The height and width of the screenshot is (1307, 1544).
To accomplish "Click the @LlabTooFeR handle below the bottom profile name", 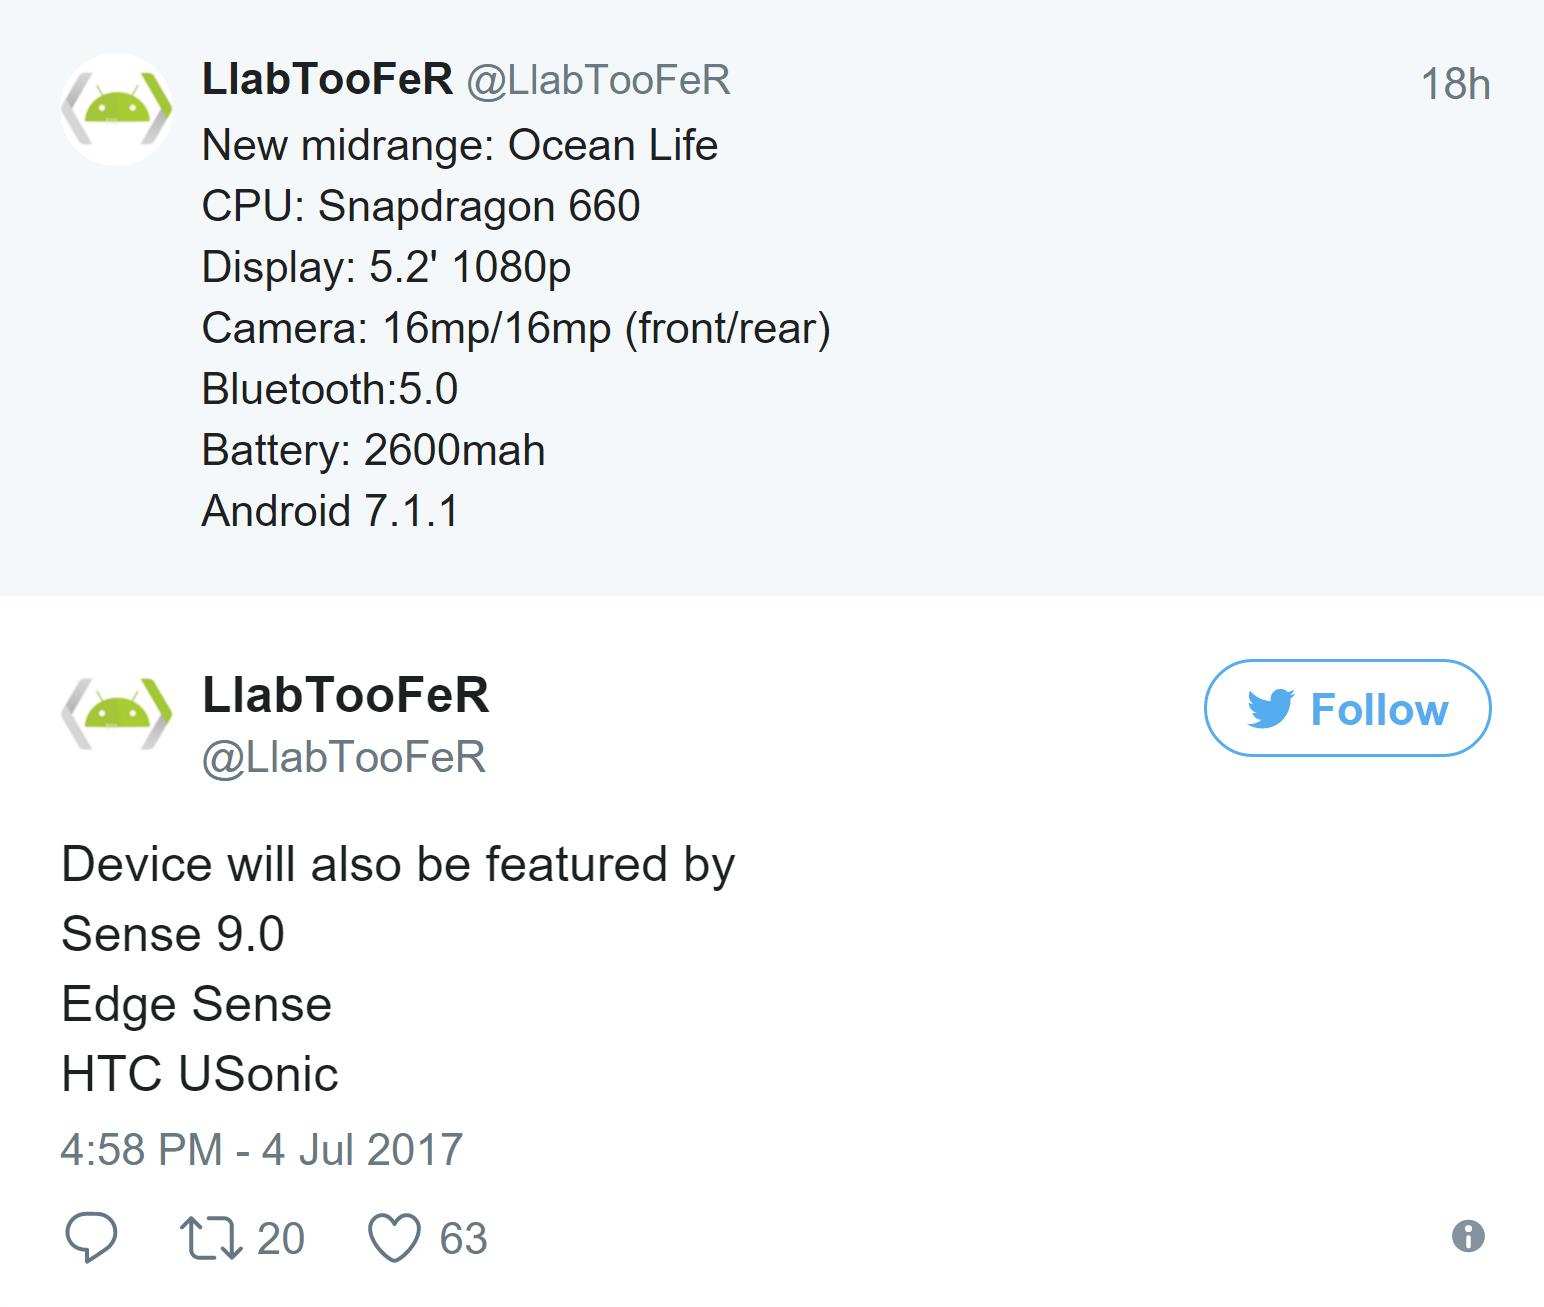I will click(x=345, y=757).
